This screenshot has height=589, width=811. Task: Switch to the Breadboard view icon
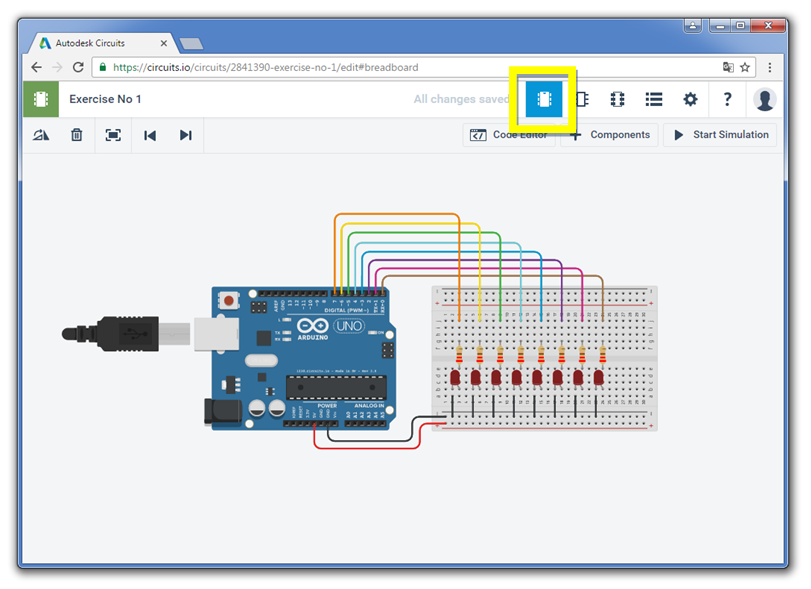544,99
